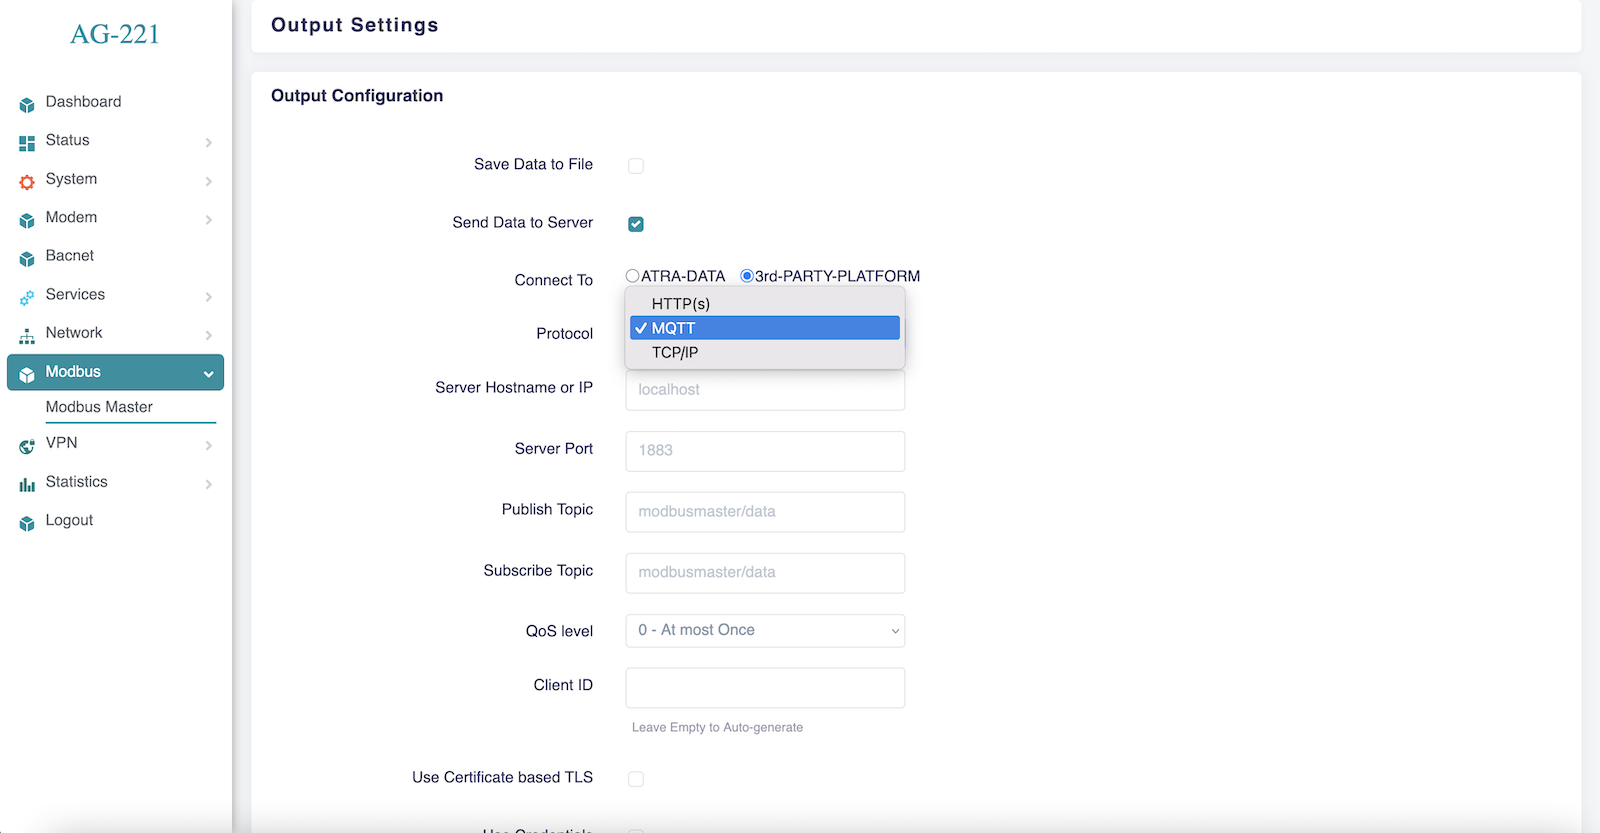Click the Logout icon in sidebar
This screenshot has width=1600, height=833.
(27, 523)
